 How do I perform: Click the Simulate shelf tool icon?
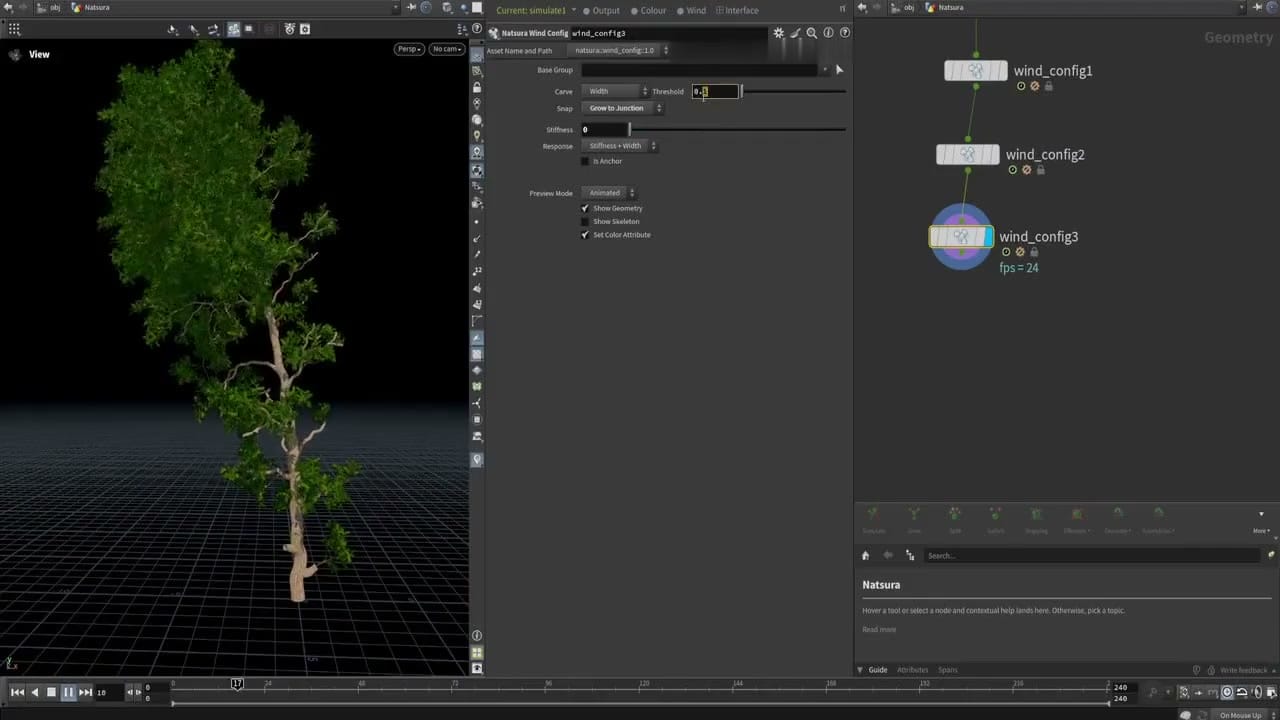[x=873, y=518]
